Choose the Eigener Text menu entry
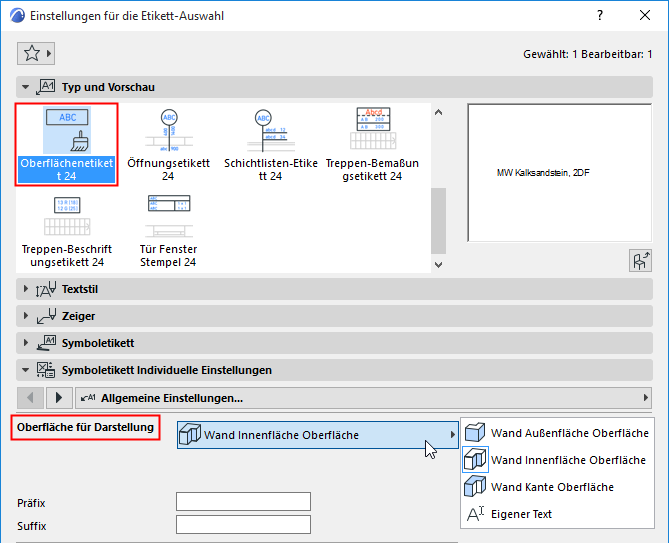 (x=557, y=514)
